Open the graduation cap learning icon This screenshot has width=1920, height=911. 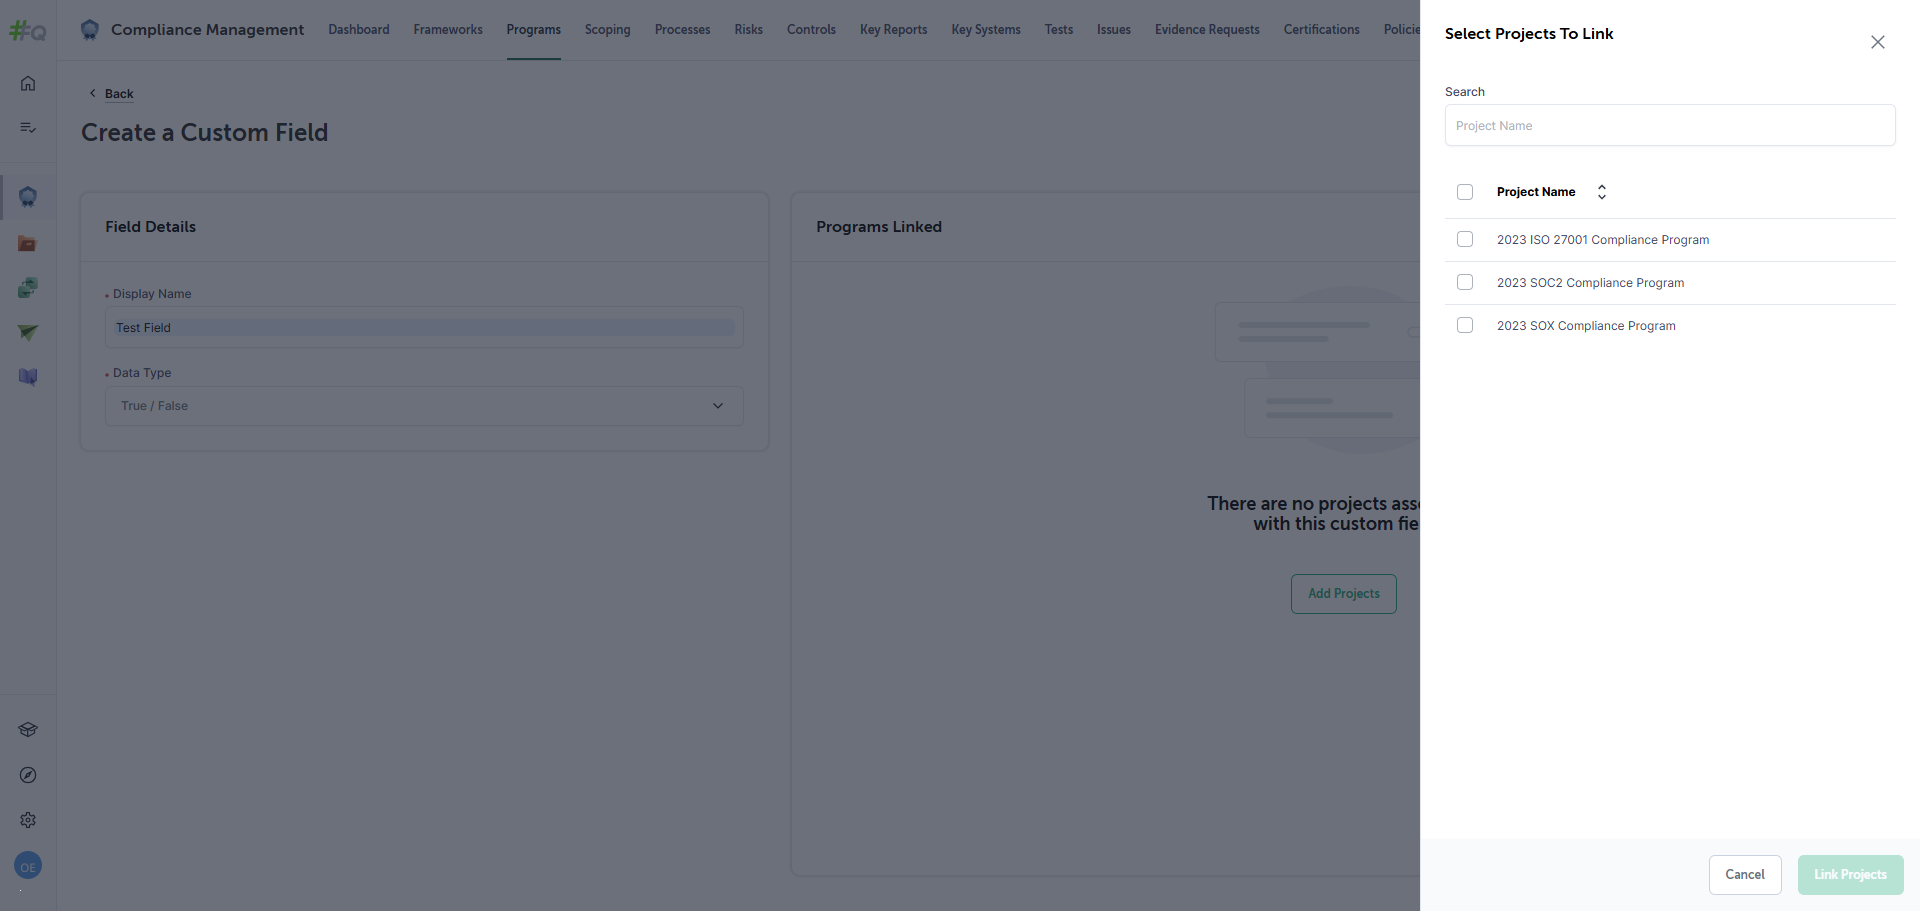click(28, 730)
